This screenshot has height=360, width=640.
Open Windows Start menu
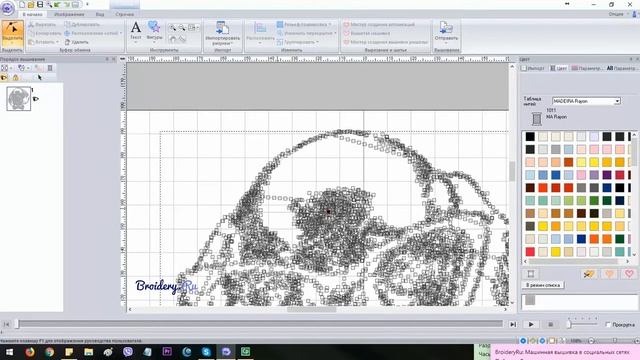[9, 352]
